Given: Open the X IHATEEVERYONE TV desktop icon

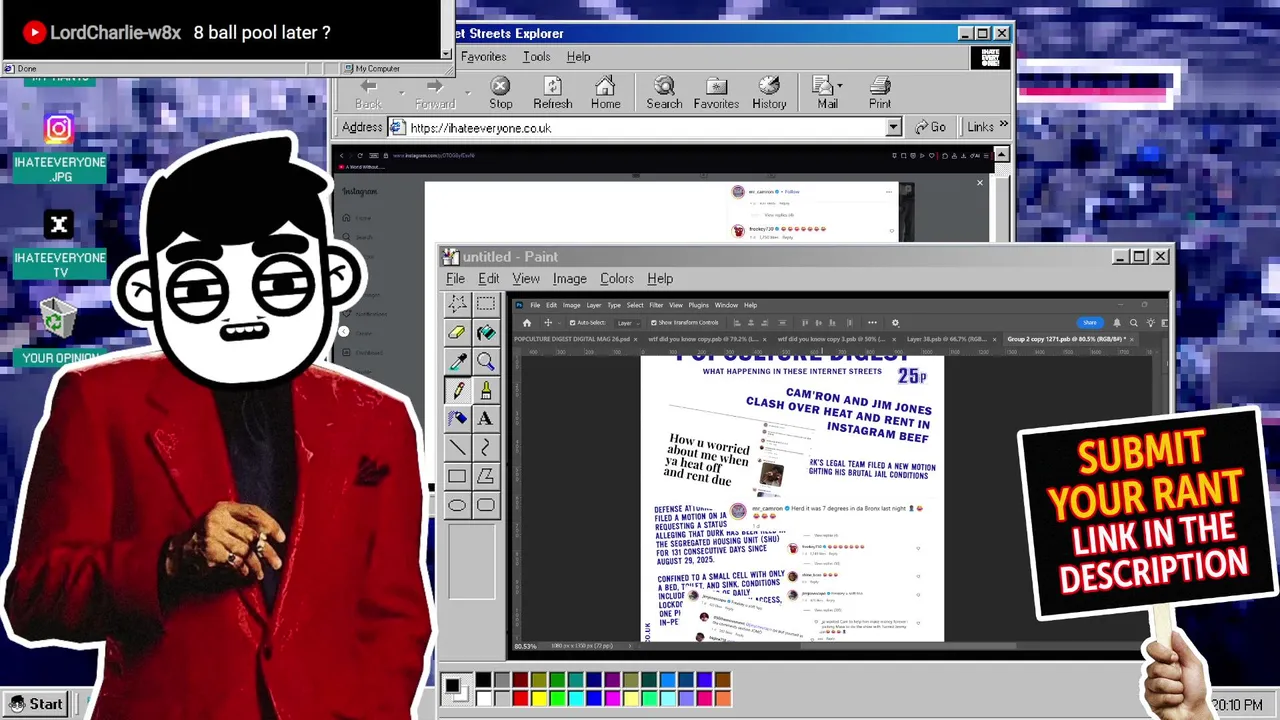Looking at the screenshot, I should tap(59, 243).
